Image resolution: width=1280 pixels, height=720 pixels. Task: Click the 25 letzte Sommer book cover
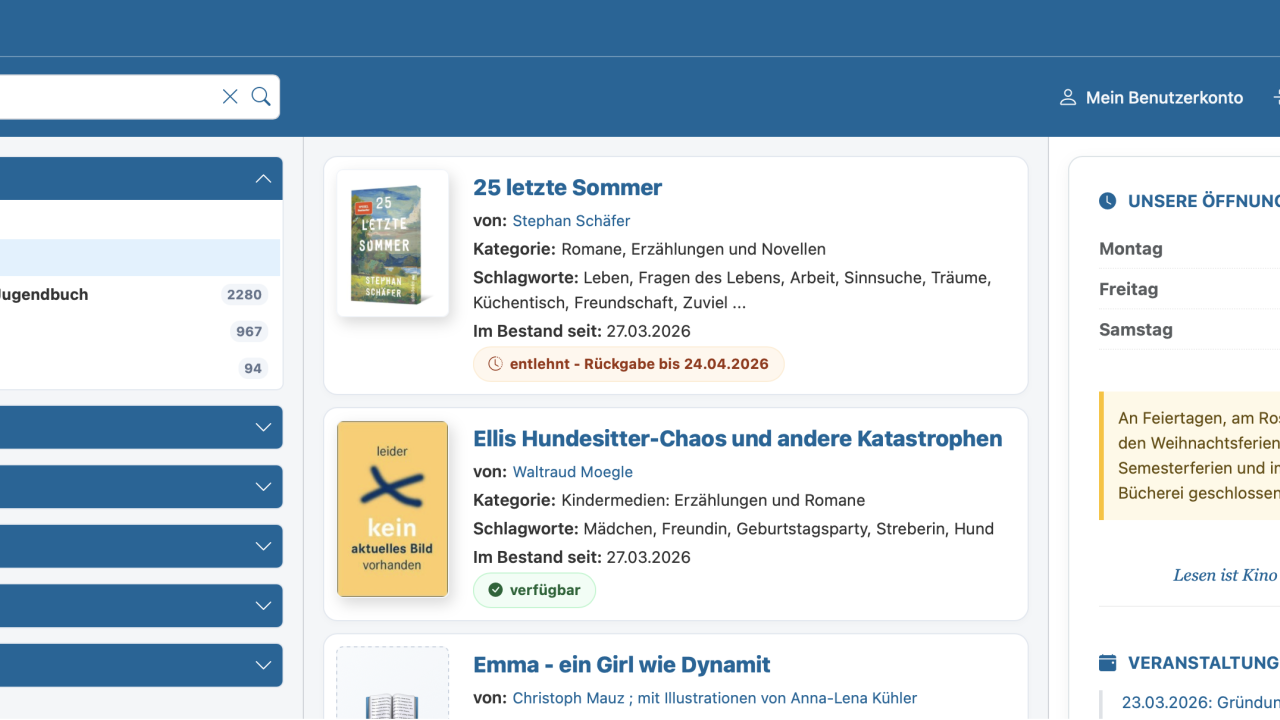(392, 244)
